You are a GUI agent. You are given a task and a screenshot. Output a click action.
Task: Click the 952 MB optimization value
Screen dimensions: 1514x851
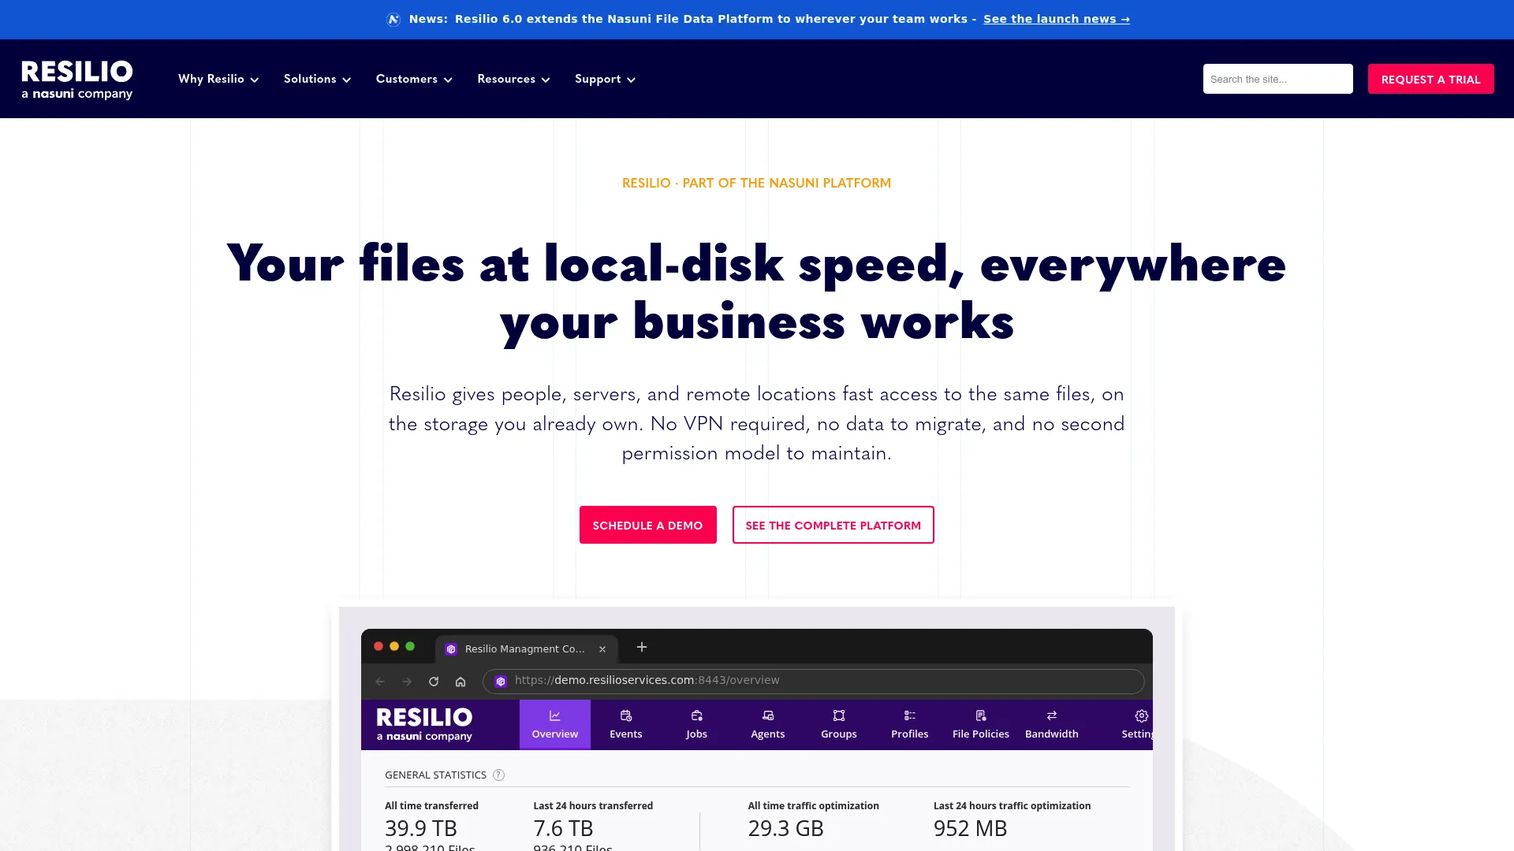[x=970, y=828]
